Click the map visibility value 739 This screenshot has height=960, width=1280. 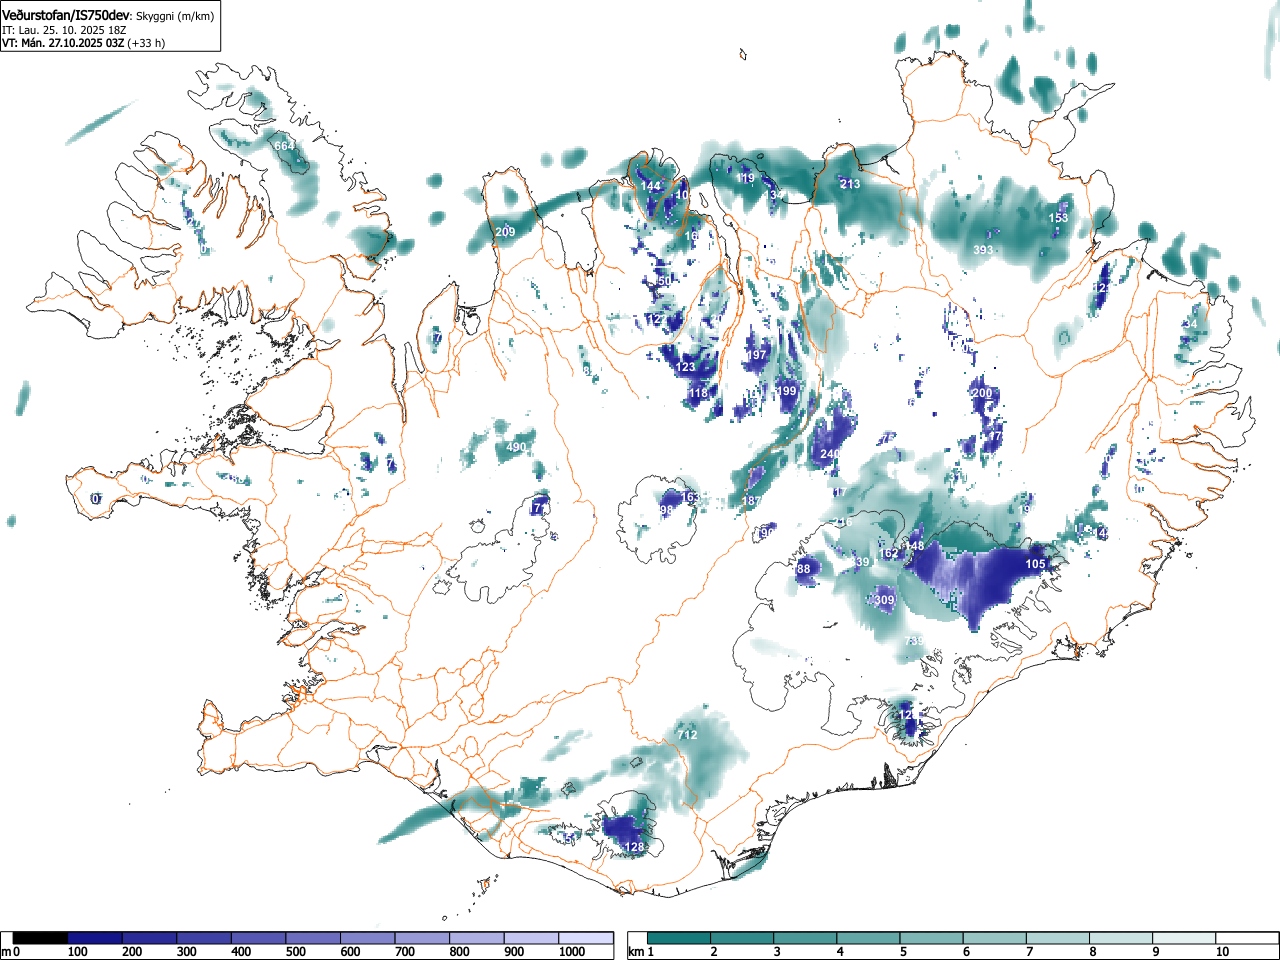913,641
